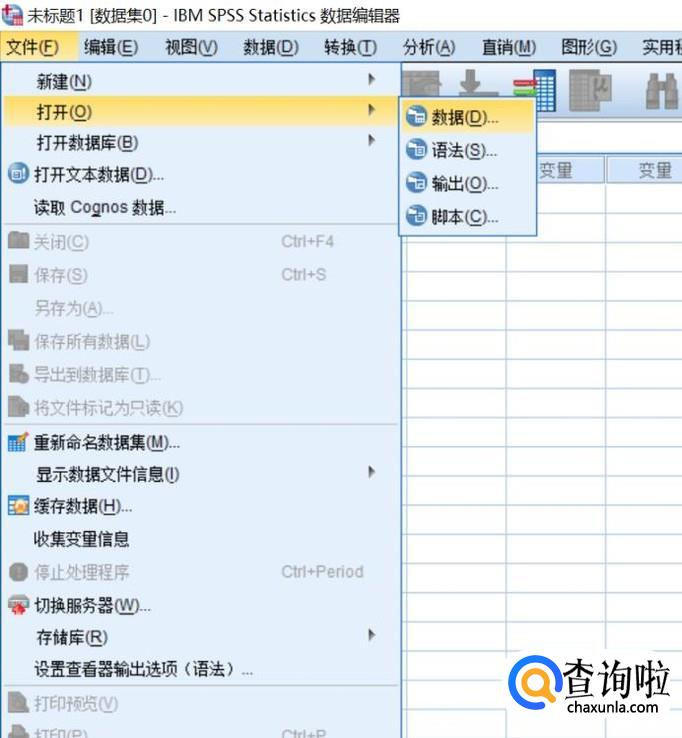Click the icon beside 数据(D)... submenu item
This screenshot has height=738, width=682.
click(x=416, y=116)
